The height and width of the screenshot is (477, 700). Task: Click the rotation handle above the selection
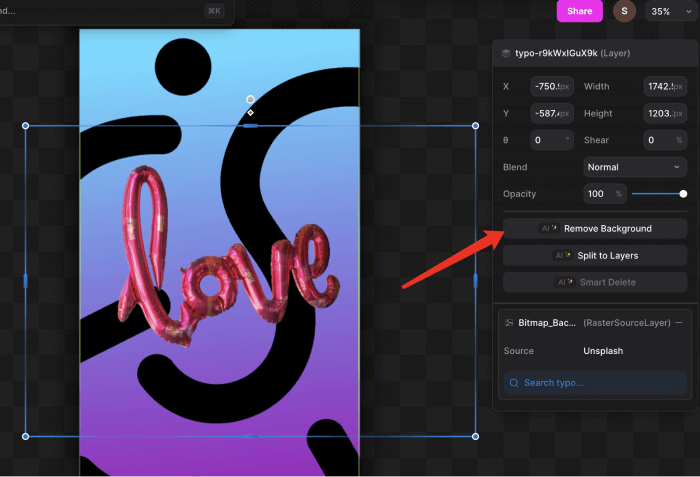click(x=250, y=100)
